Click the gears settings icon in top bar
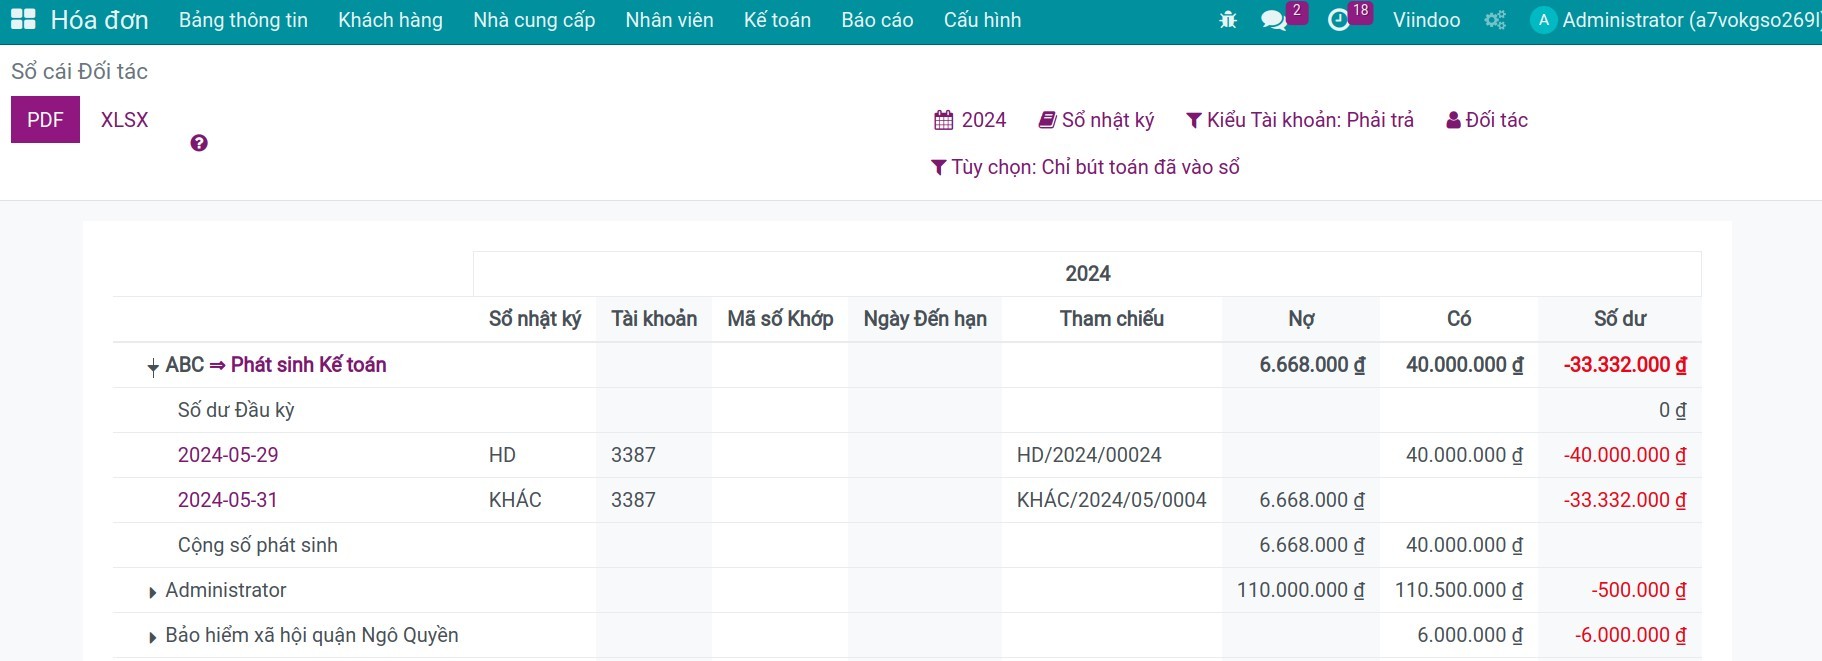Screen dimensions: 1822x661 point(1495,20)
